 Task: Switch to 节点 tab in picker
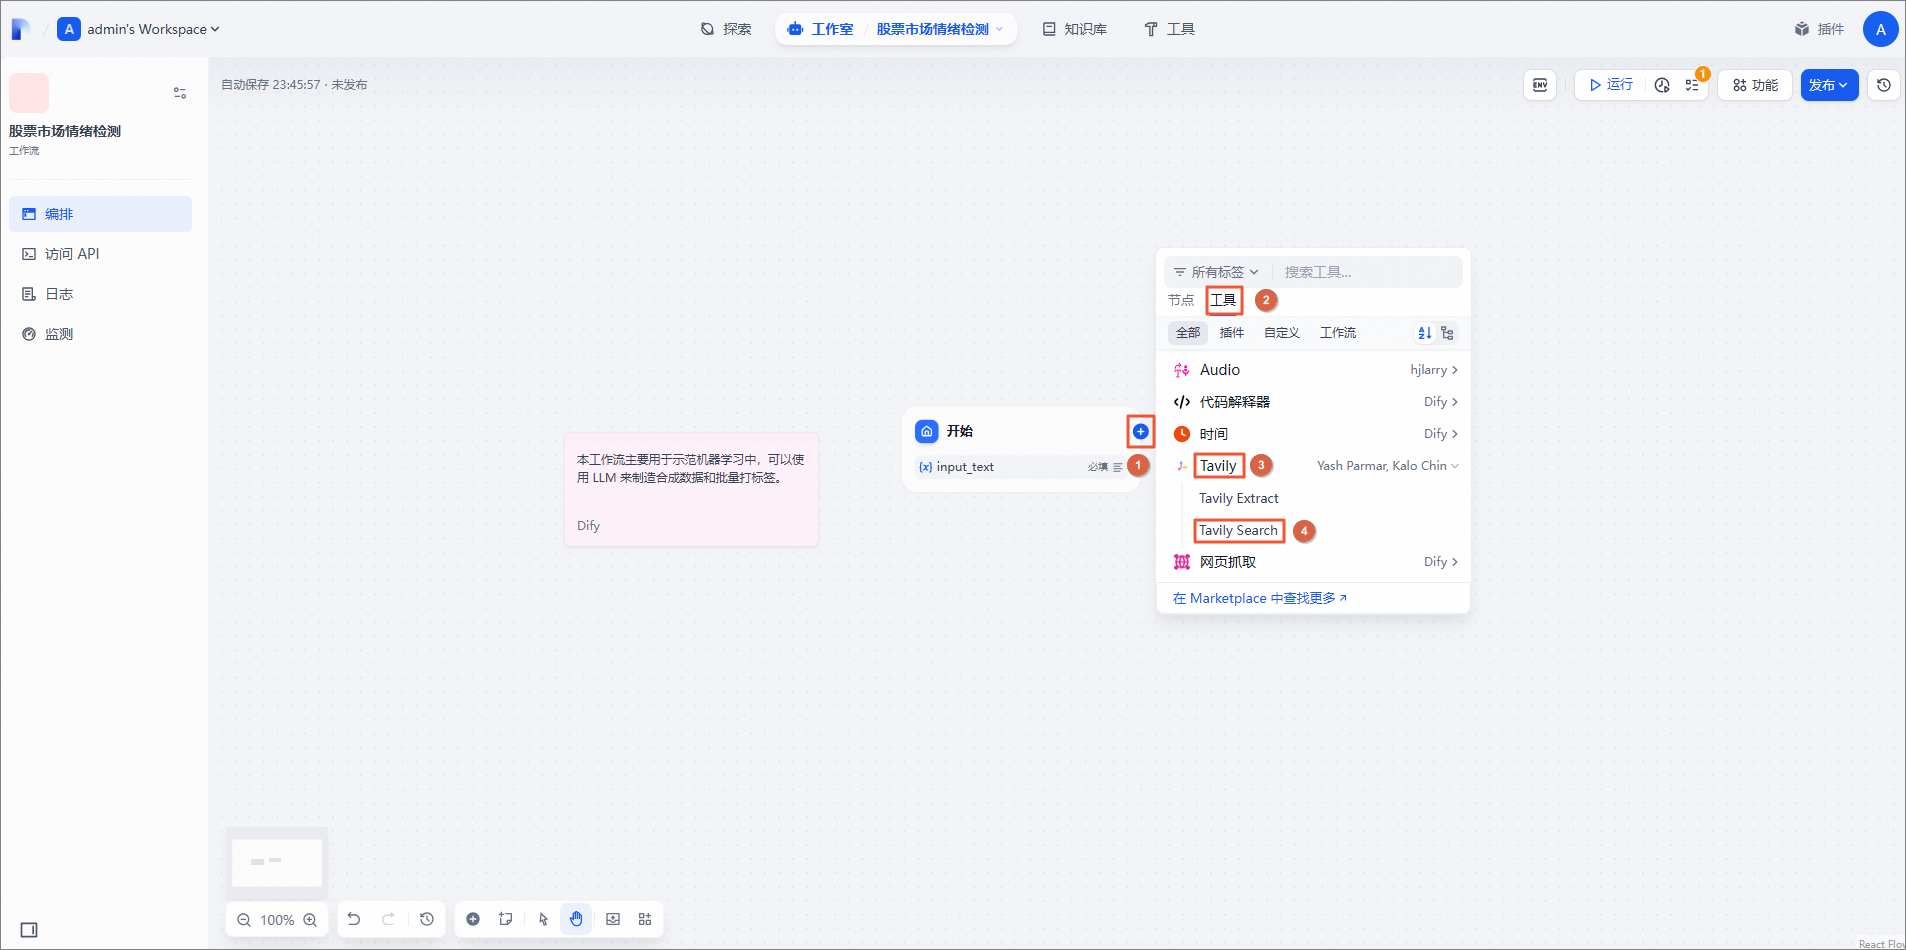1181,300
